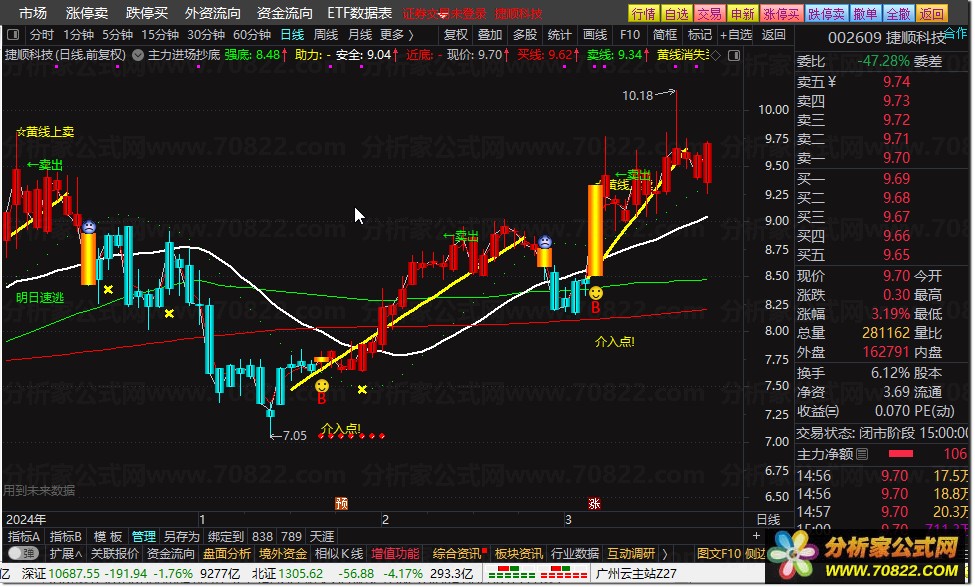Open the 复权 adjustment option
Viewport: 975px width, 587px height.
tap(456, 35)
